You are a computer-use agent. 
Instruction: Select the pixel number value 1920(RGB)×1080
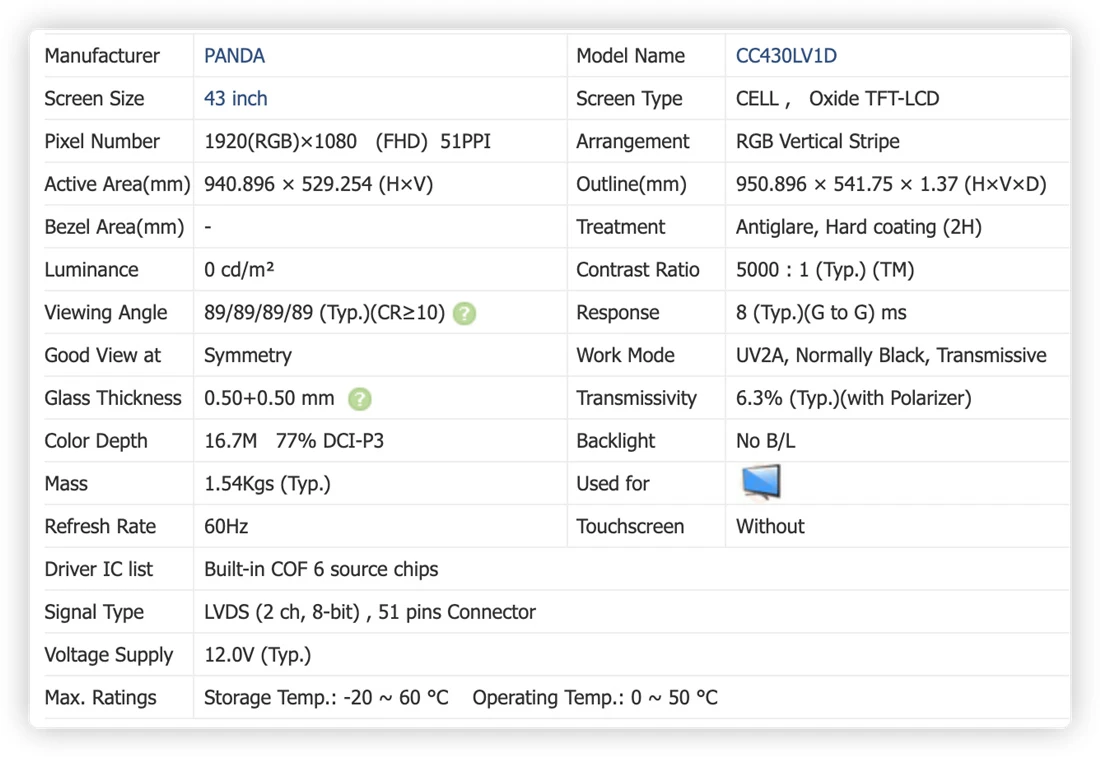click(281, 142)
